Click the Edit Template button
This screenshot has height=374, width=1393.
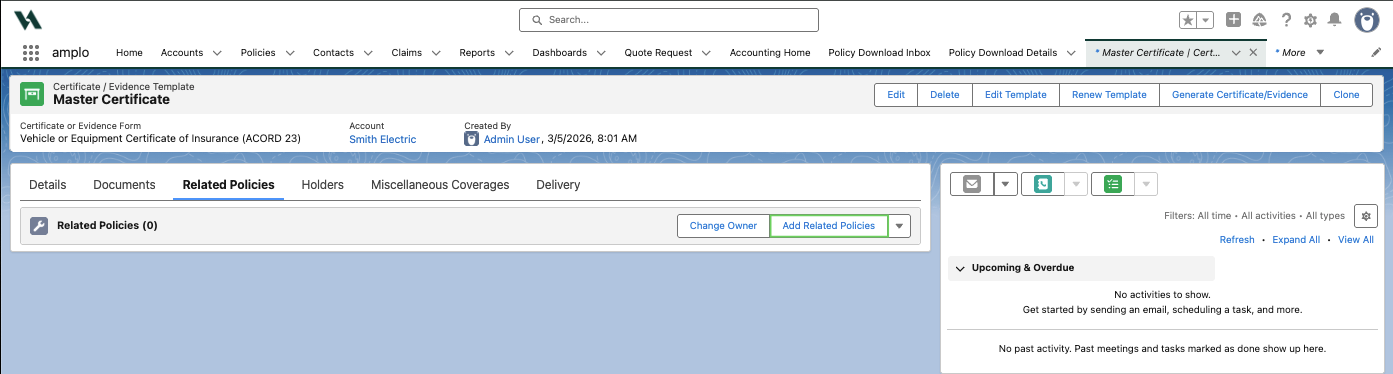[1016, 94]
